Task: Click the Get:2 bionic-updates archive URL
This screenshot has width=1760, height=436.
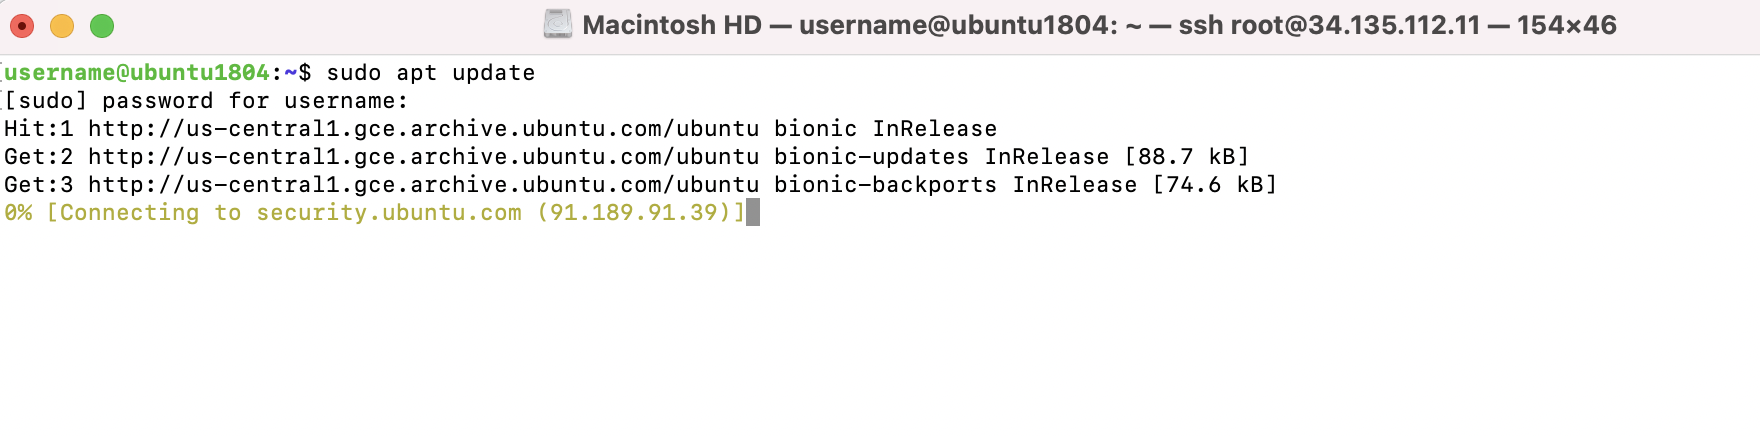Action: tap(424, 157)
